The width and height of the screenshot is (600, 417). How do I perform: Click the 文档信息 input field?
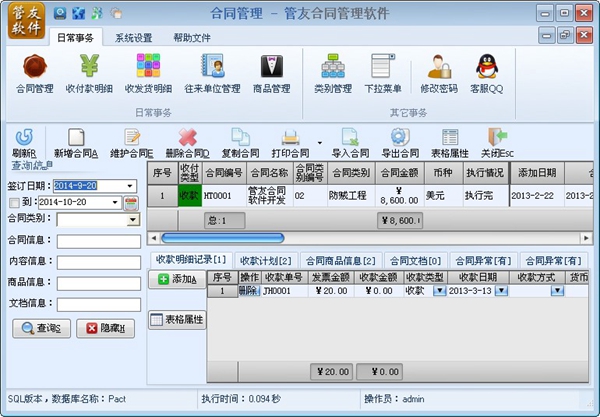[x=99, y=305]
